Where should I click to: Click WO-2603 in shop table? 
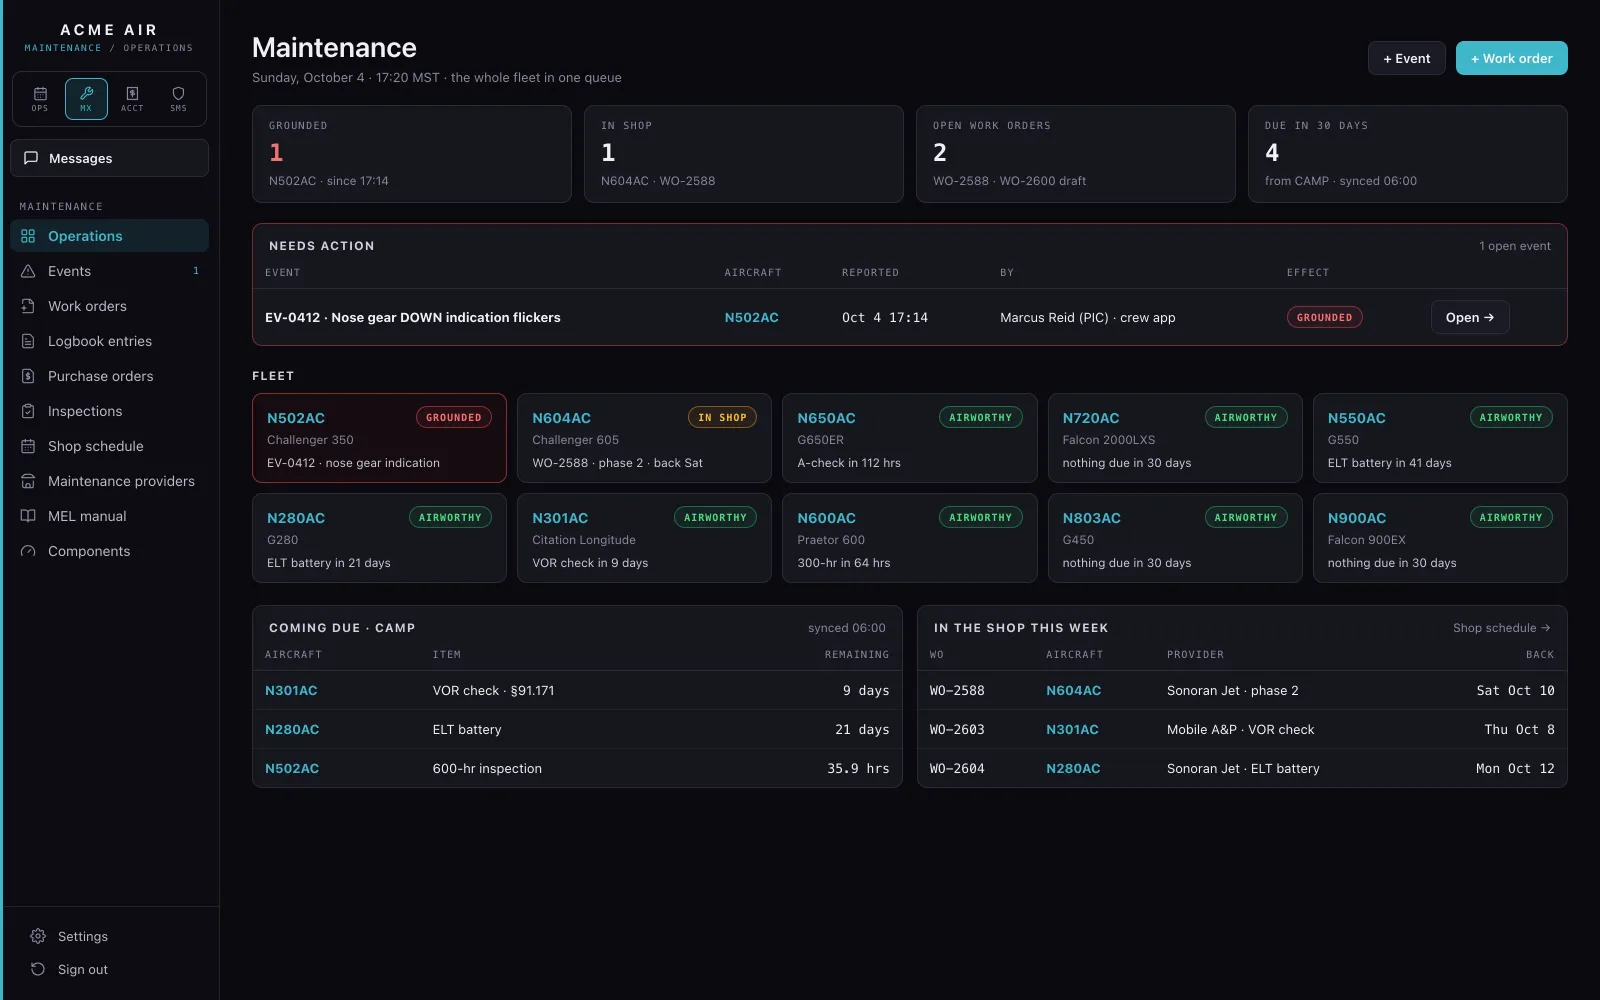[x=957, y=729]
